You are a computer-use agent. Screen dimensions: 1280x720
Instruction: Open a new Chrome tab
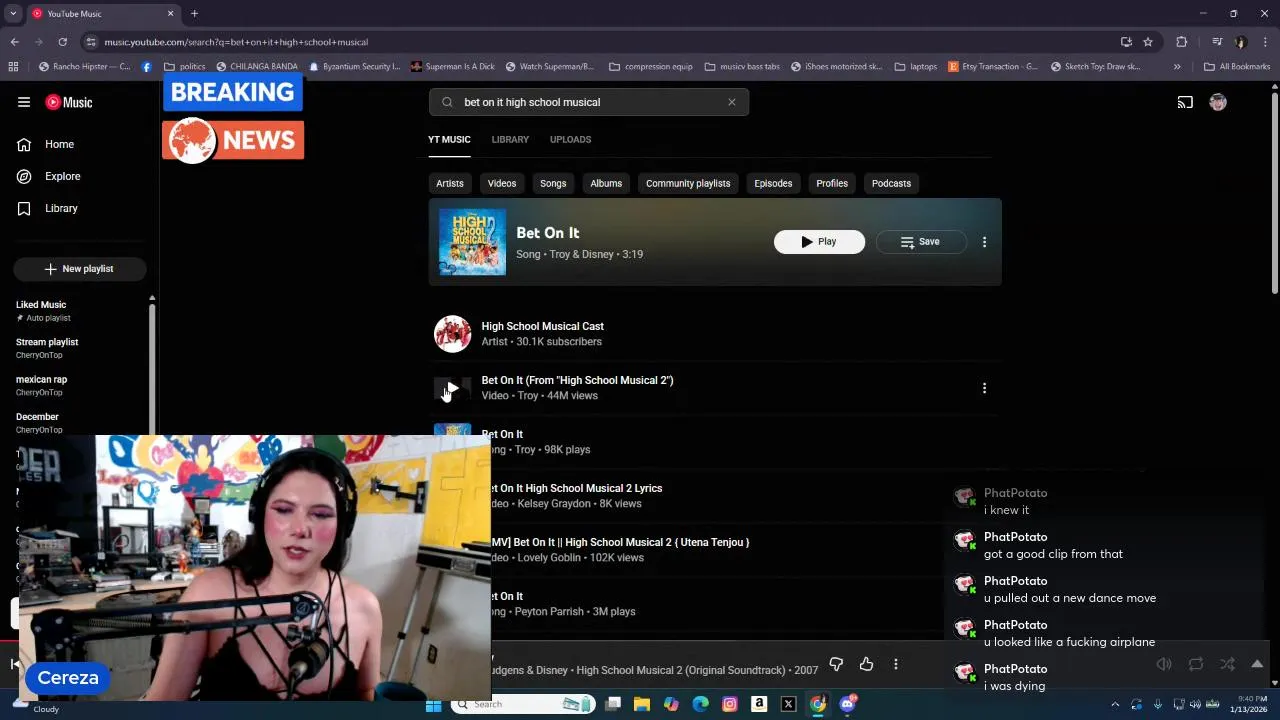[194, 14]
